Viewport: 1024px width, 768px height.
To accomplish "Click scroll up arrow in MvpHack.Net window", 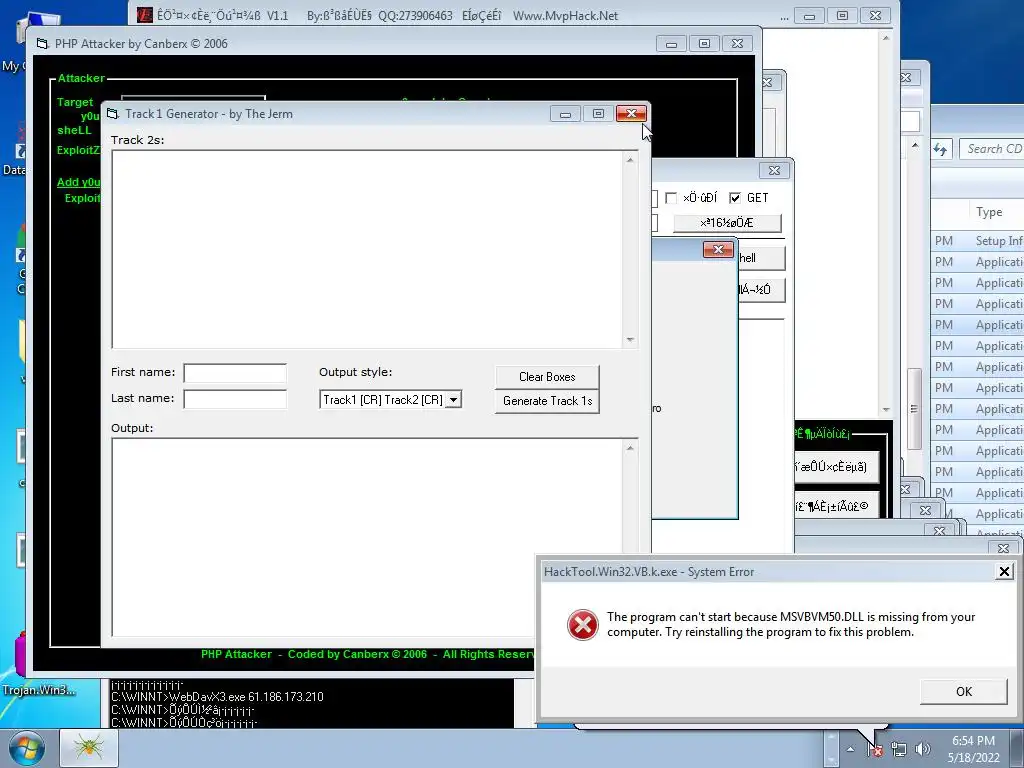I will 886,39.
